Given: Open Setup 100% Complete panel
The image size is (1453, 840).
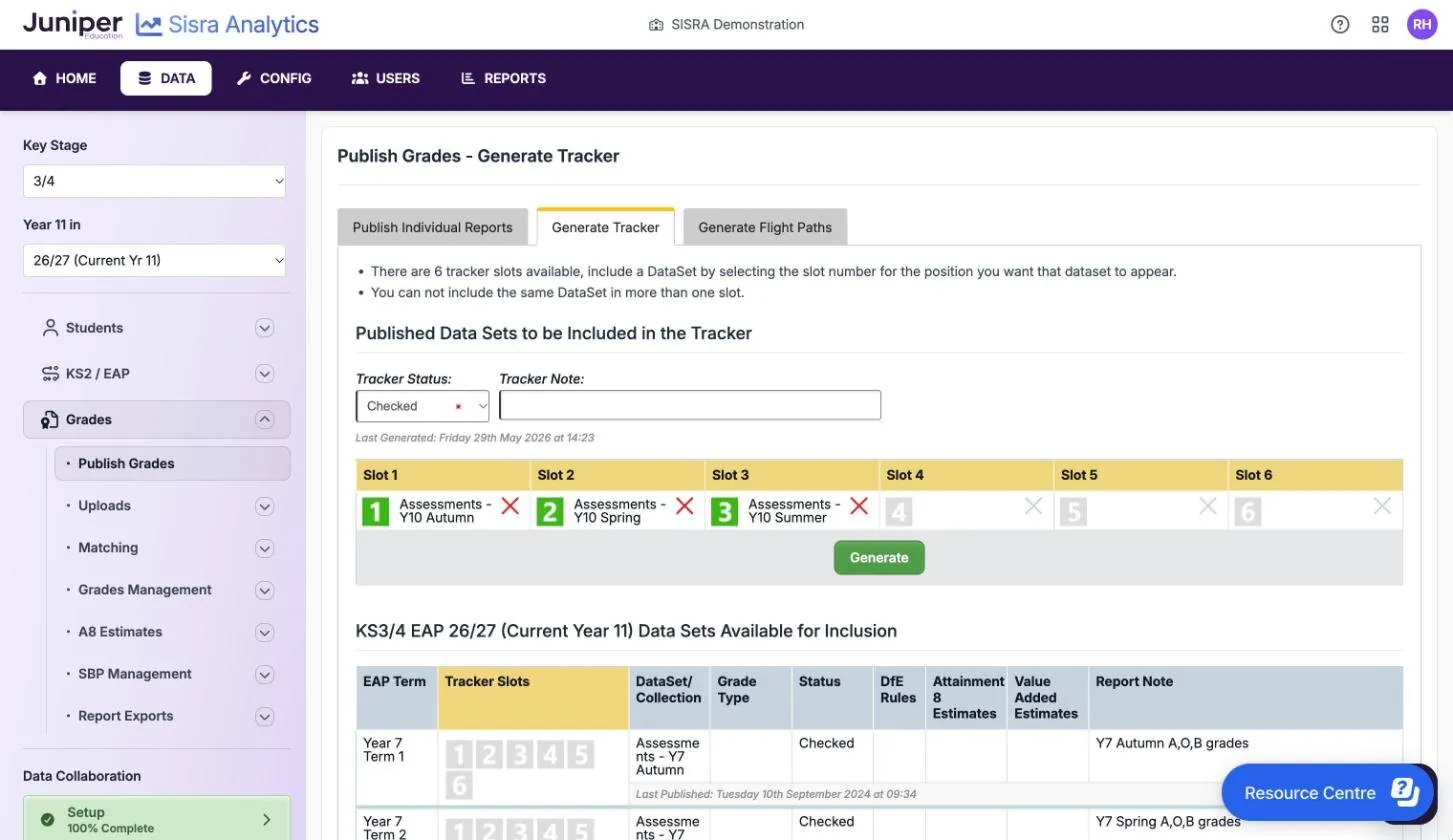Looking at the screenshot, I should 157,819.
